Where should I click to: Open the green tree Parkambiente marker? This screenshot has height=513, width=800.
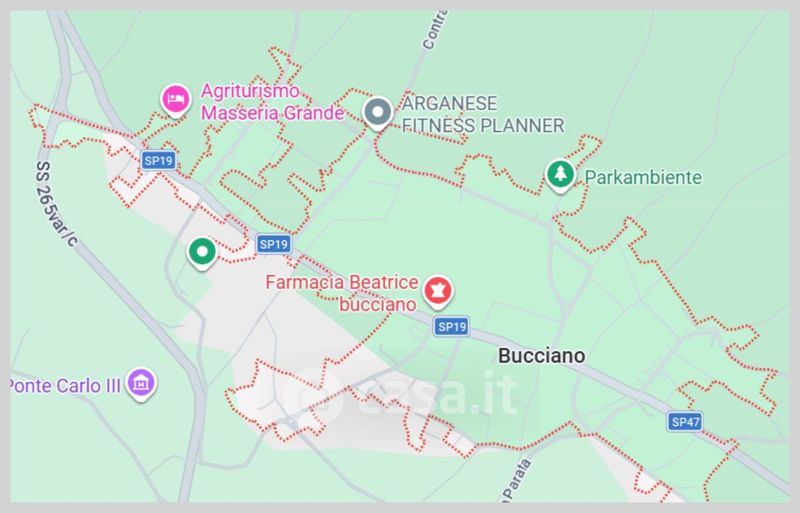[x=561, y=176]
